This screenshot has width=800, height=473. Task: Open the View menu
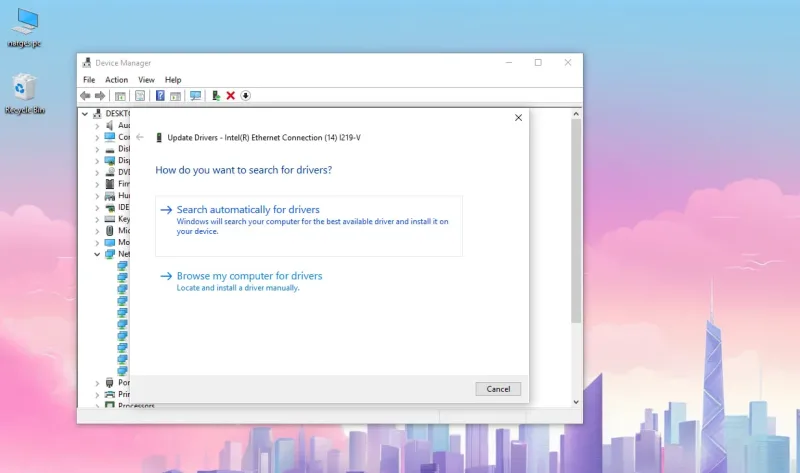tap(146, 80)
